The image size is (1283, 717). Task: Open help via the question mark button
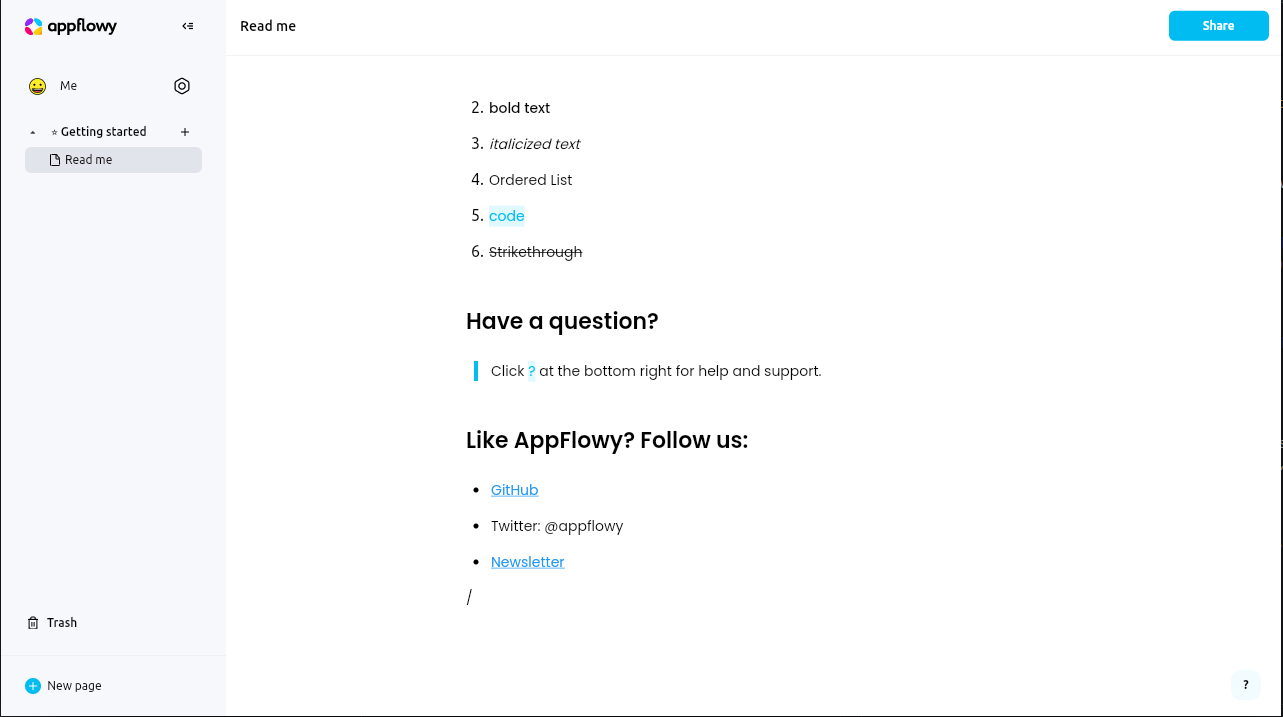pyautogui.click(x=1245, y=685)
